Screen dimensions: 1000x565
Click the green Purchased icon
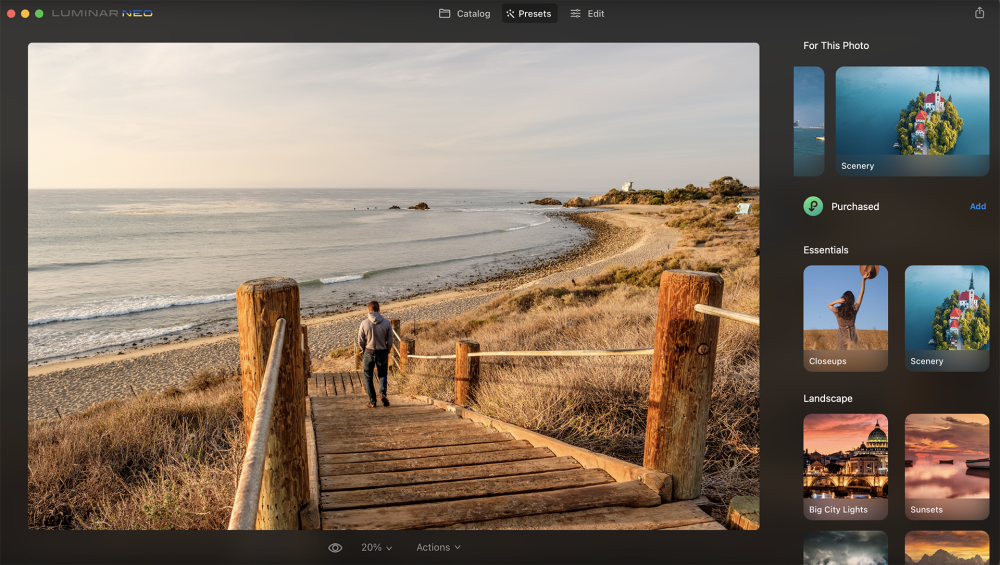813,207
